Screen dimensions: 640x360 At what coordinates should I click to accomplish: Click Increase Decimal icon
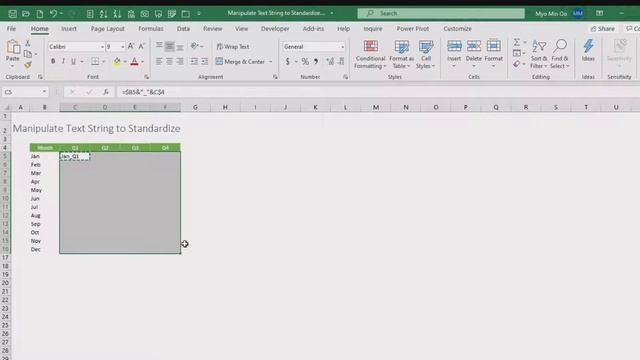330,62
